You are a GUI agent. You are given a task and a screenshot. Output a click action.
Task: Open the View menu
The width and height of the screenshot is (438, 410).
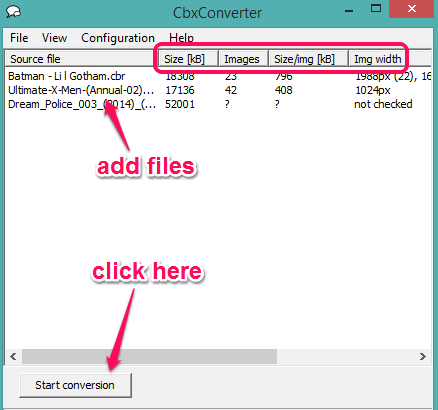tap(54, 38)
